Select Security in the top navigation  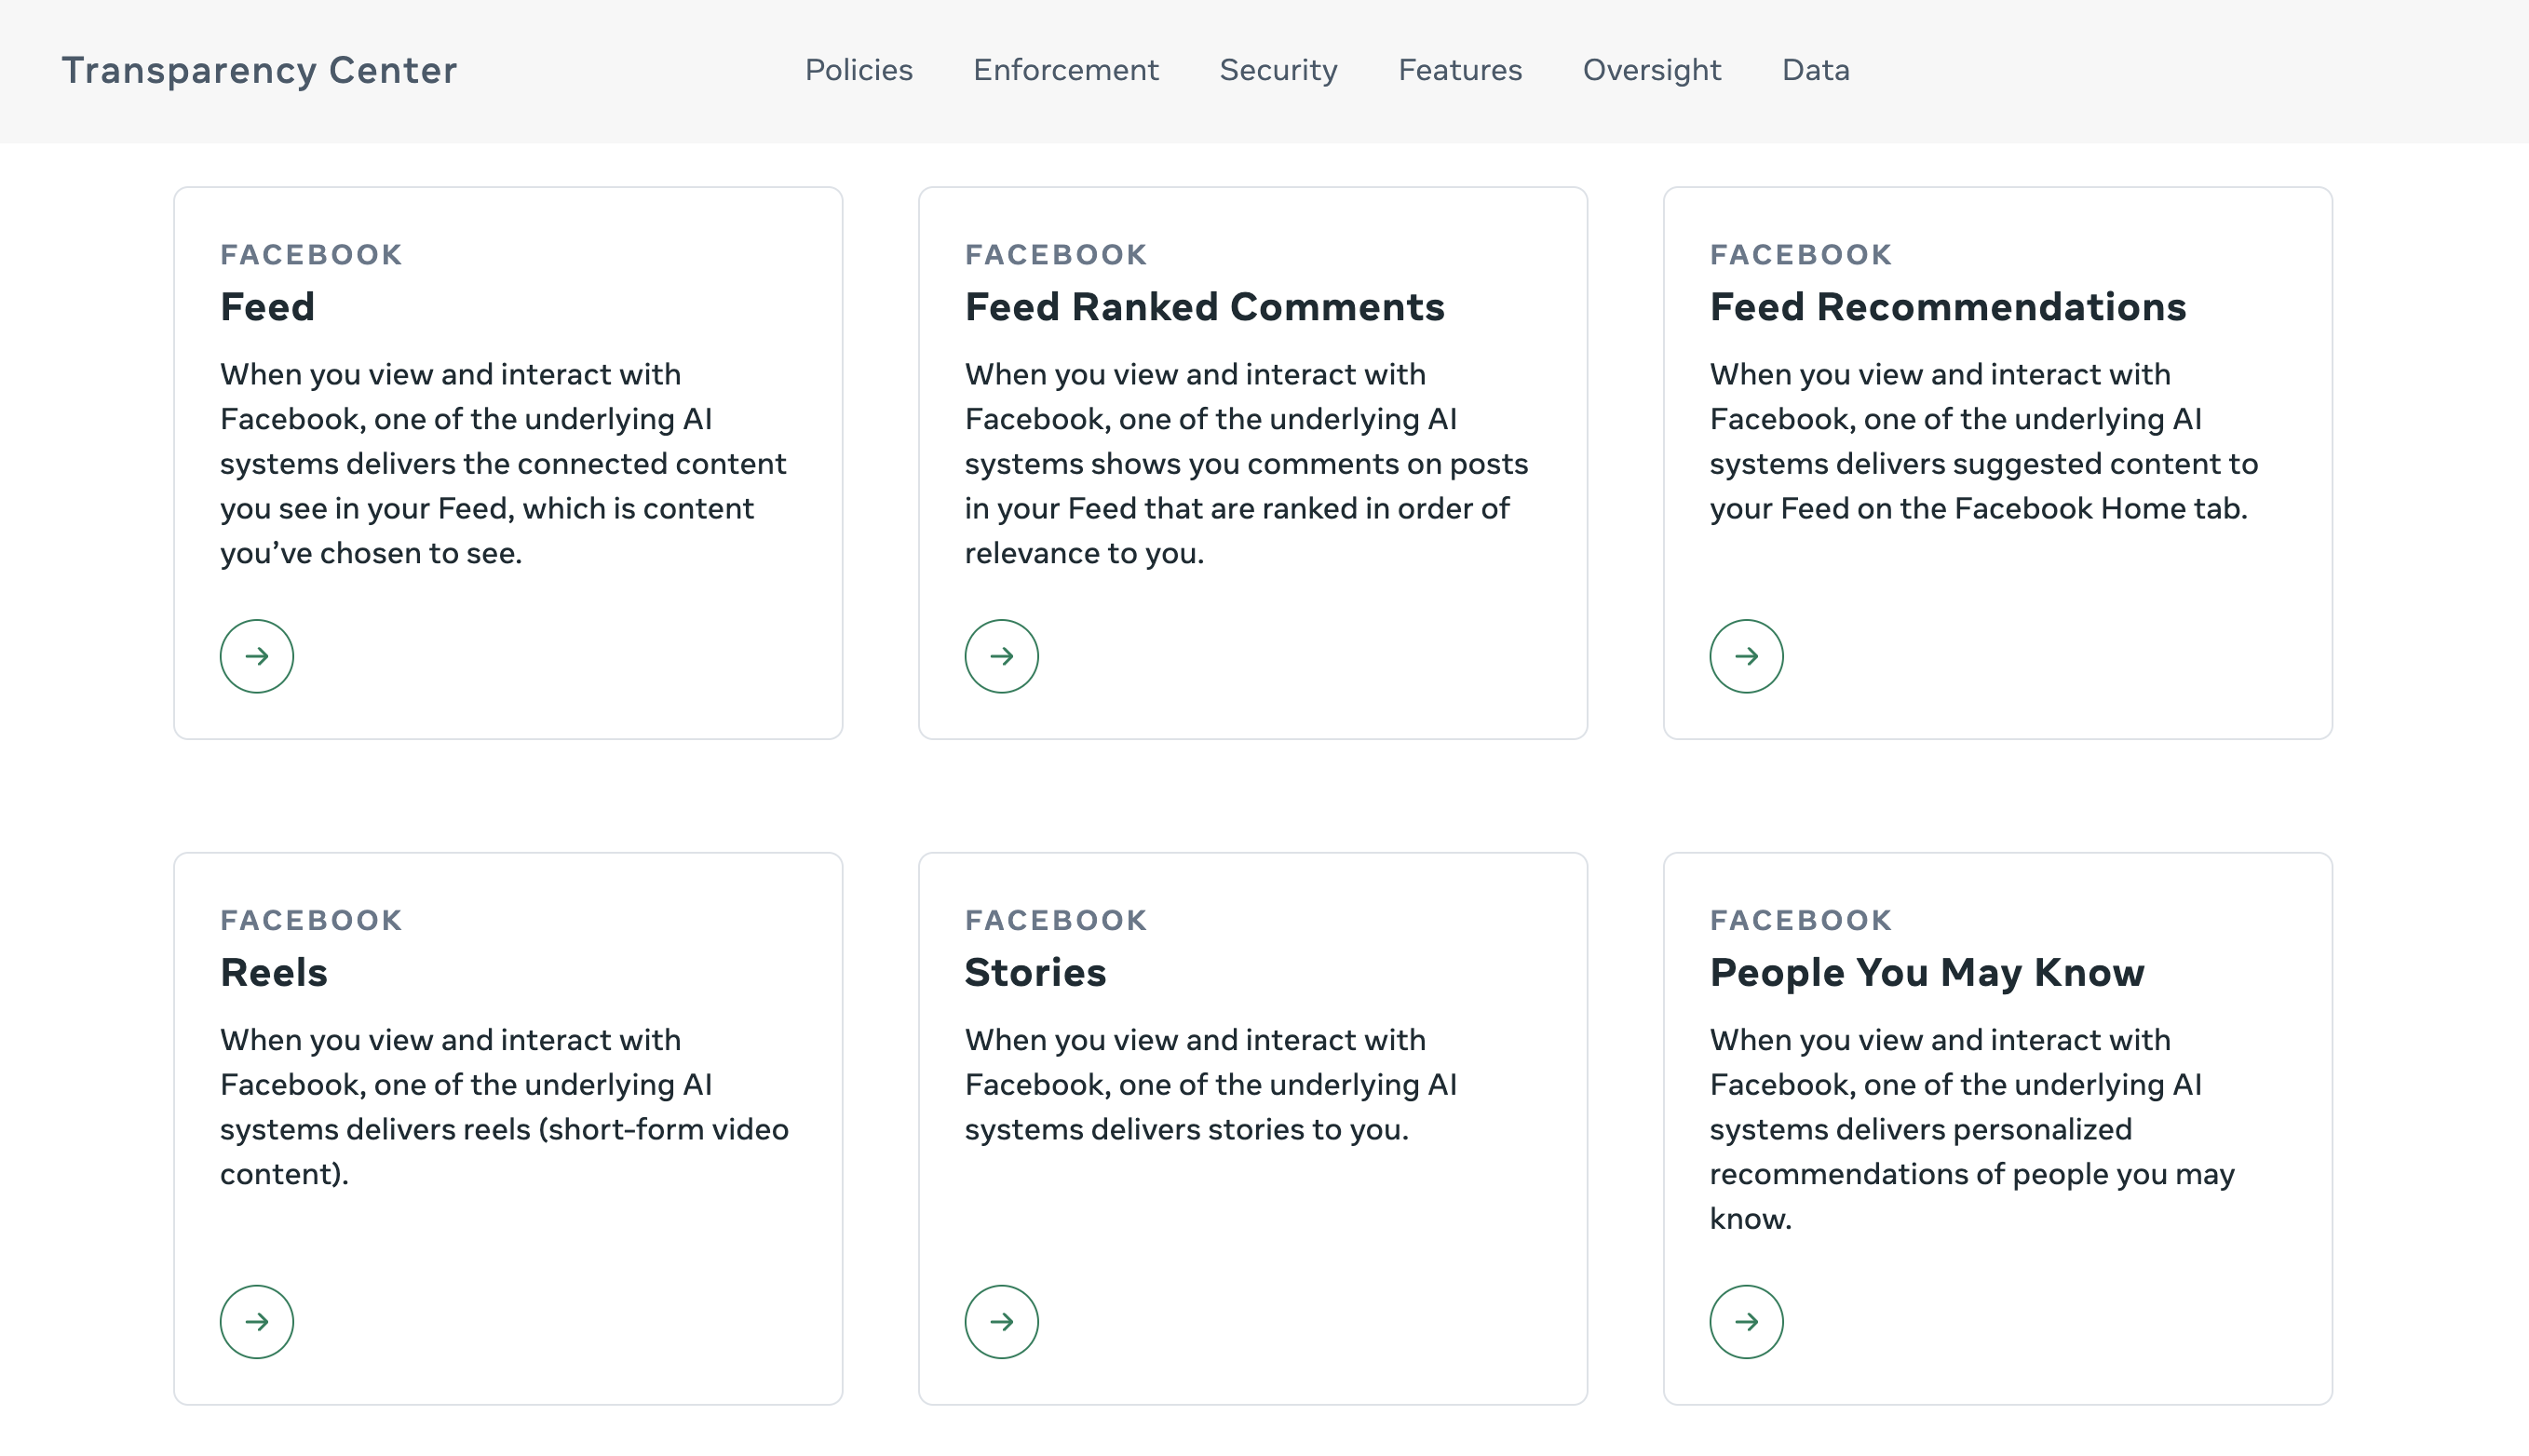(x=1278, y=70)
